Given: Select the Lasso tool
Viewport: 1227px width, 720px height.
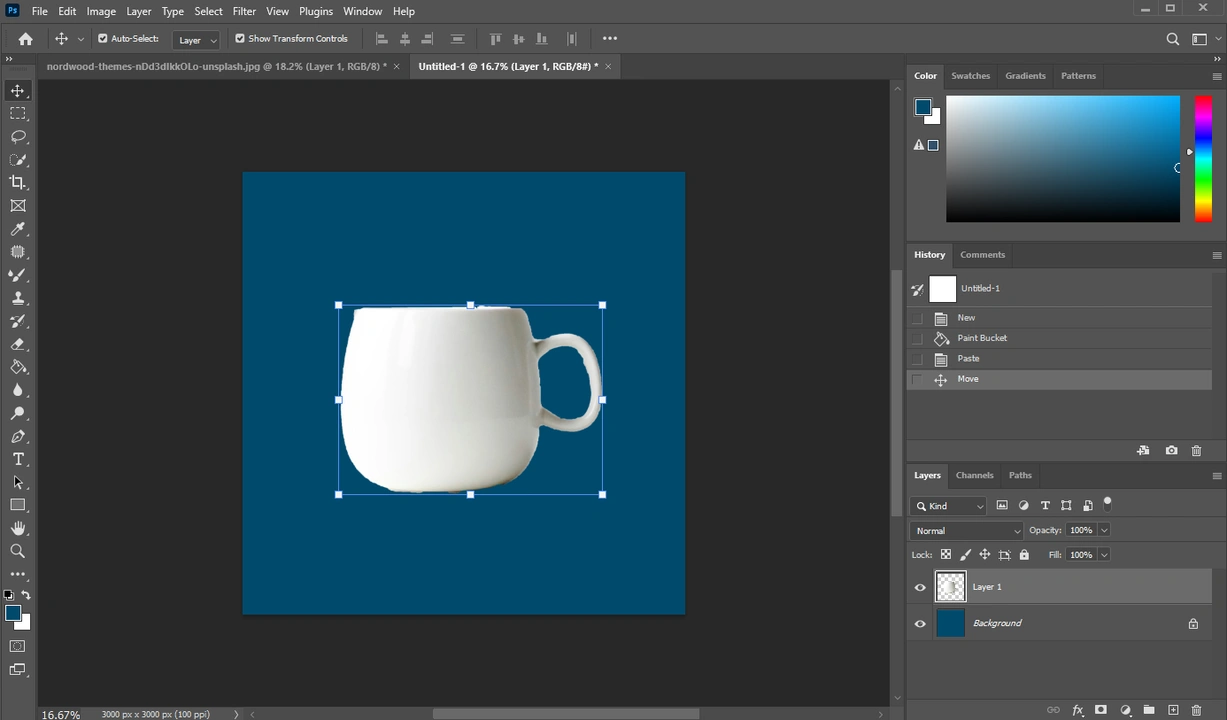Looking at the screenshot, I should [x=18, y=137].
